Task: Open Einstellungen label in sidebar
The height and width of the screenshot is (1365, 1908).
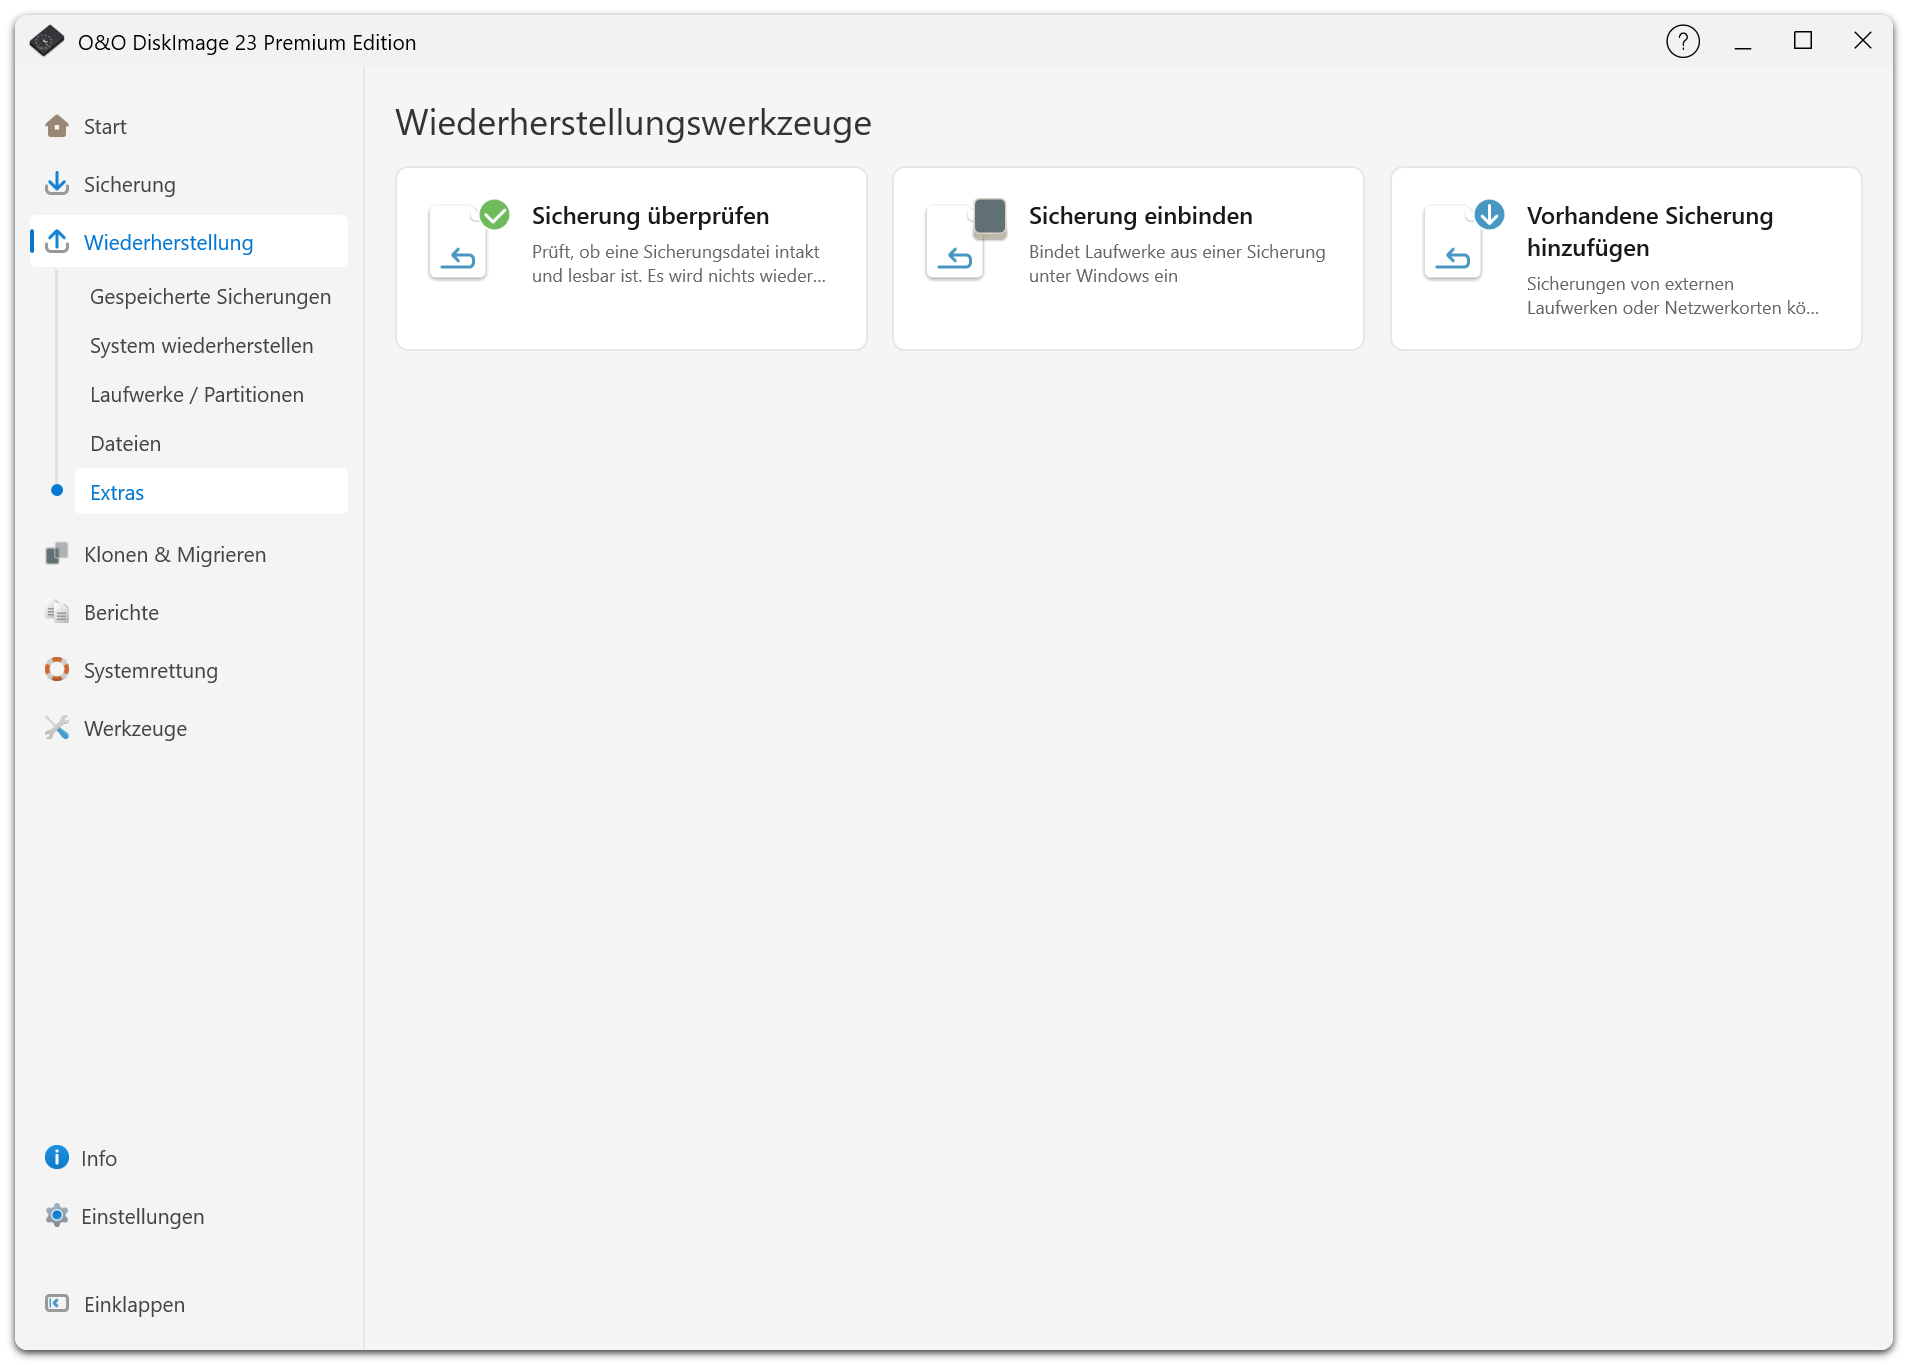Action: pos(142,1217)
